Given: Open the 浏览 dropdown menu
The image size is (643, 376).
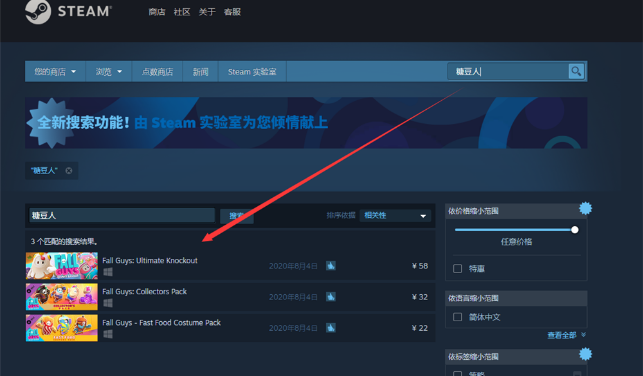Looking at the screenshot, I should (109, 72).
